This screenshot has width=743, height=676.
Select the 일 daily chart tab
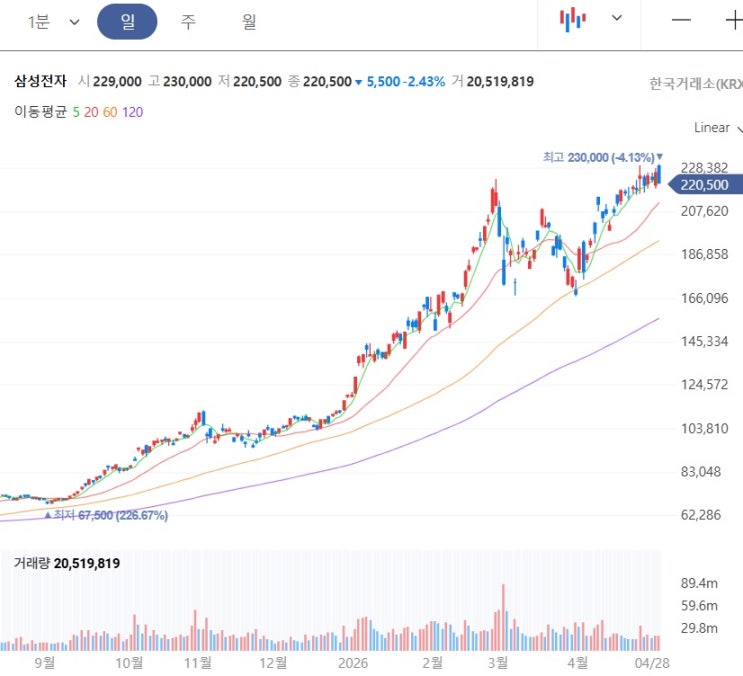pos(127,21)
